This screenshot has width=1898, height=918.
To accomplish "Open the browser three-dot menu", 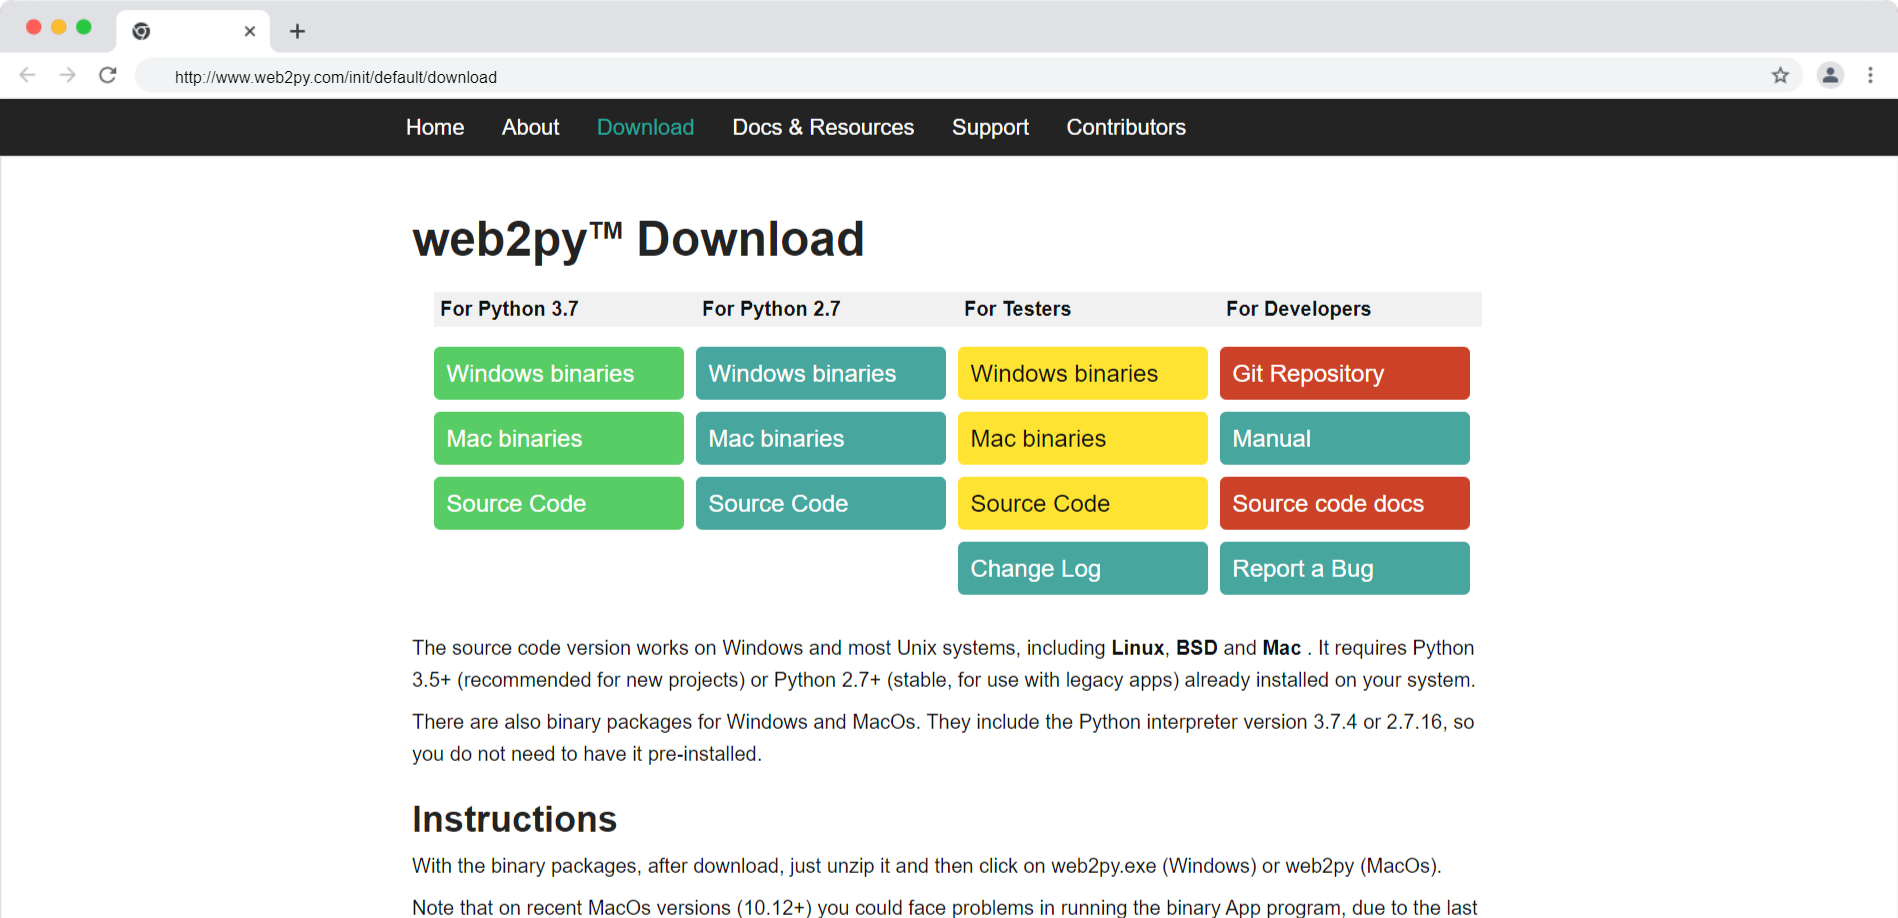I will [1870, 75].
